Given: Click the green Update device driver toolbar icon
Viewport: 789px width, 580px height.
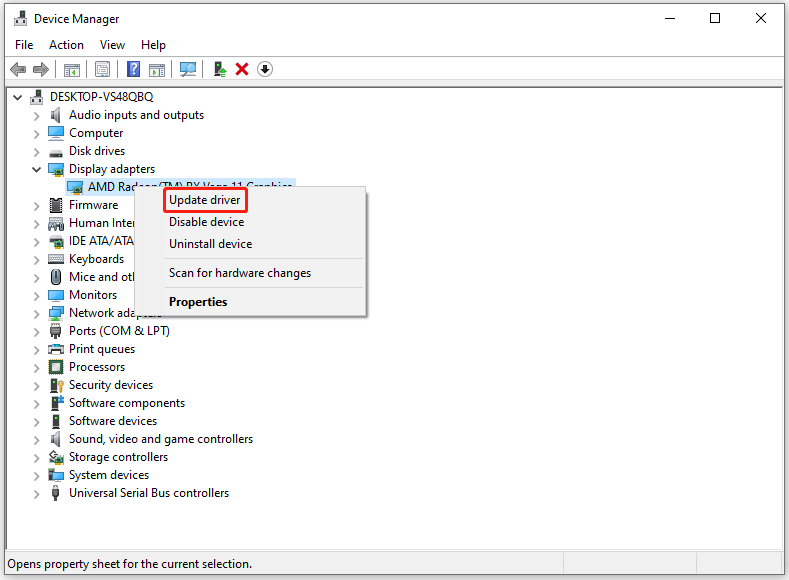Looking at the screenshot, I should [x=219, y=69].
